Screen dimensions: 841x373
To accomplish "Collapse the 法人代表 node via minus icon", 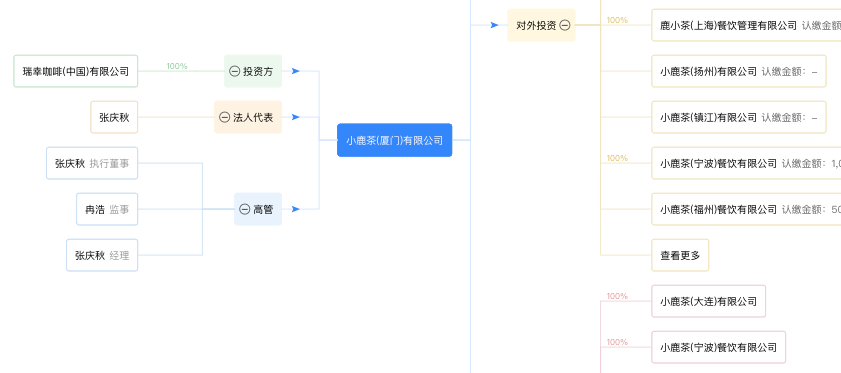I will (224, 117).
